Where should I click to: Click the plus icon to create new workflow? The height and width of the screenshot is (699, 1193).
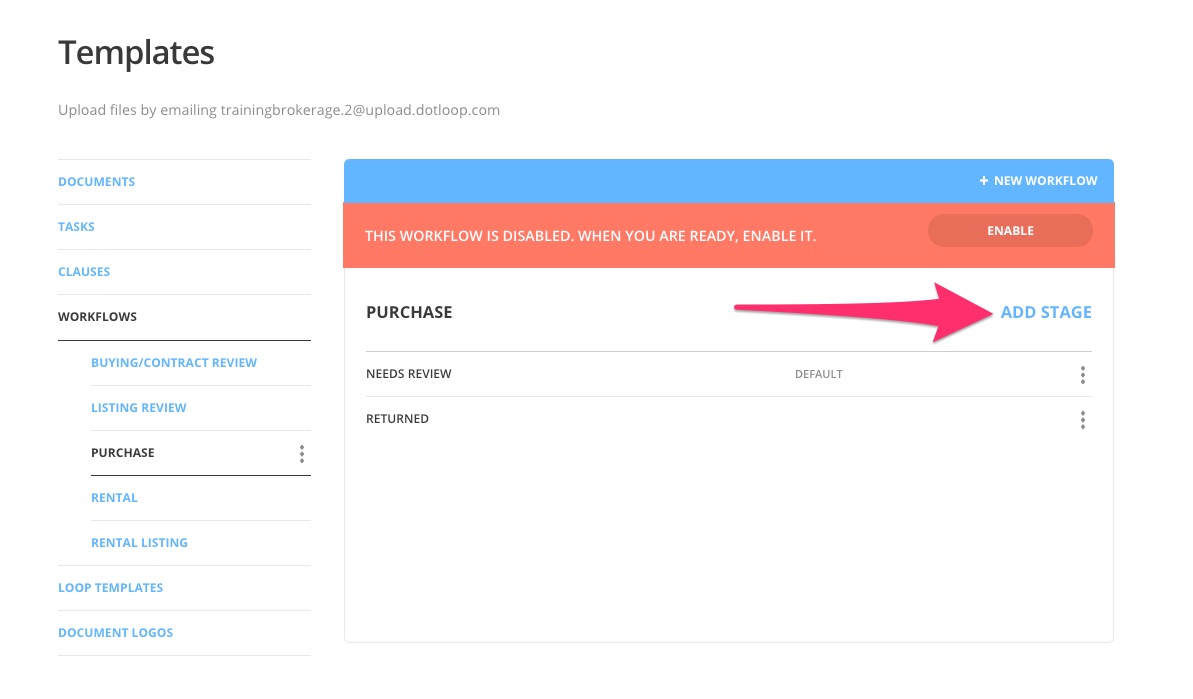(982, 181)
